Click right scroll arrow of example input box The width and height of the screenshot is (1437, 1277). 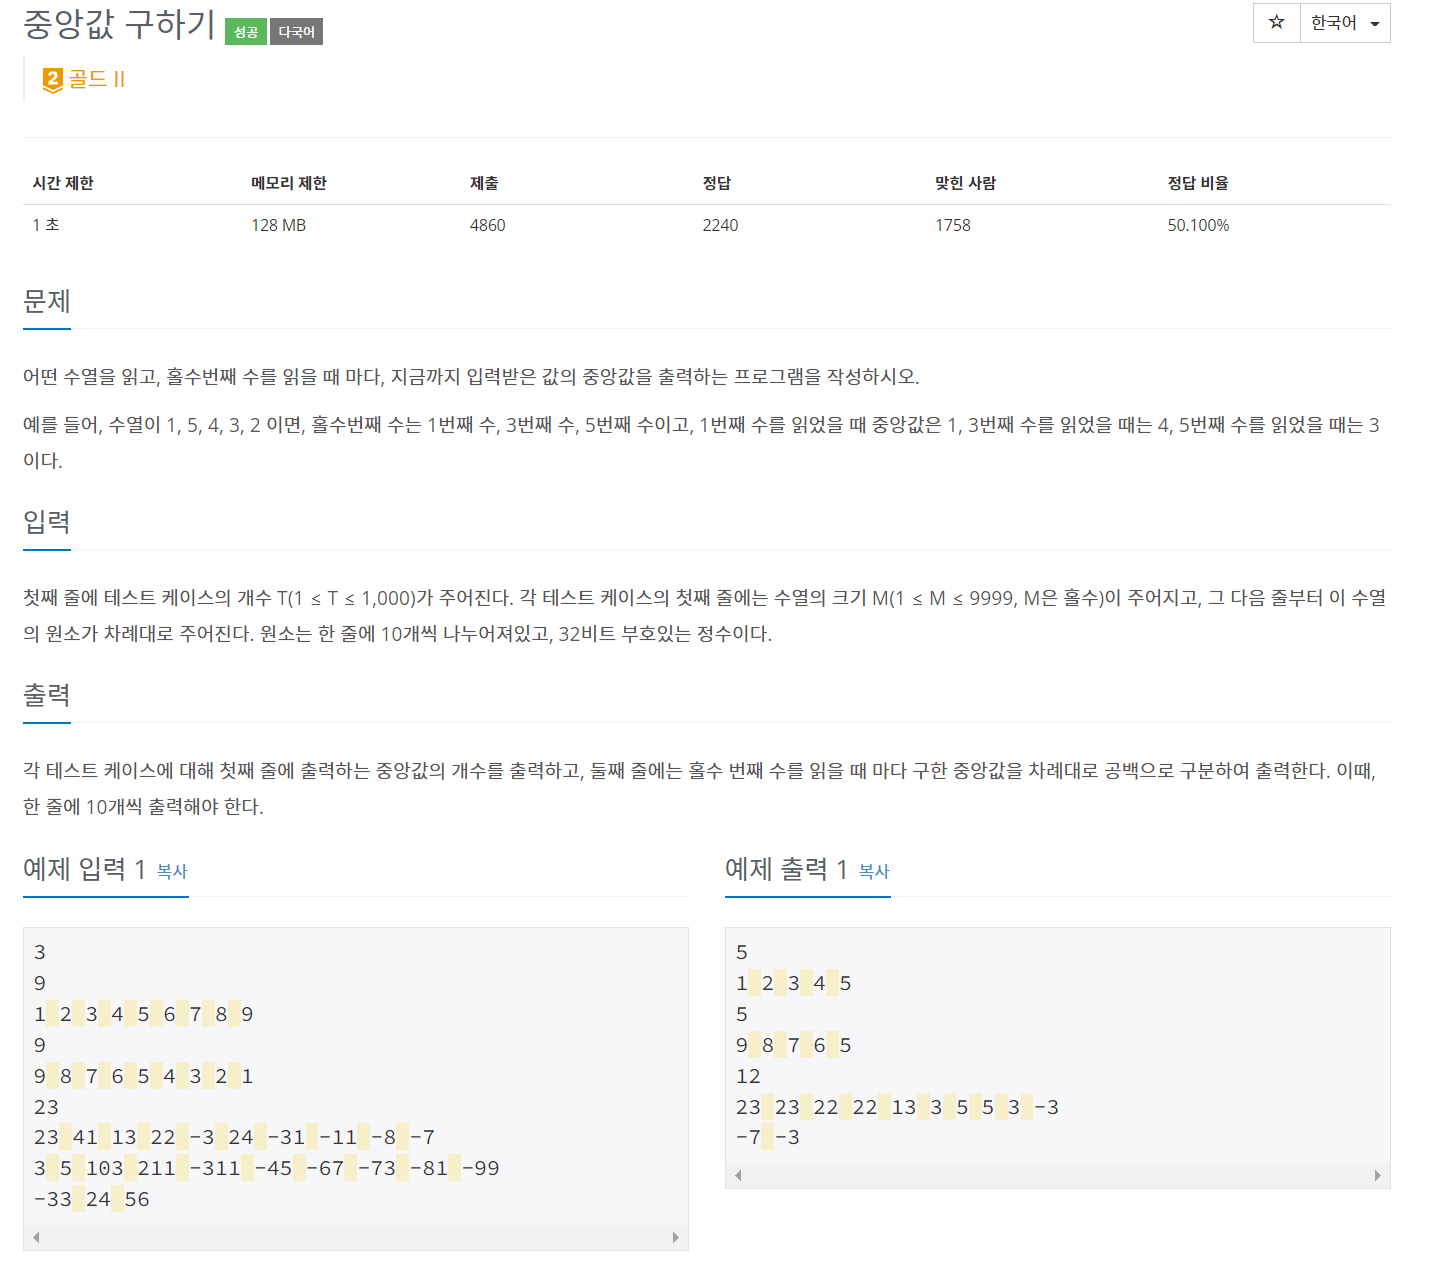pyautogui.click(x=676, y=1237)
